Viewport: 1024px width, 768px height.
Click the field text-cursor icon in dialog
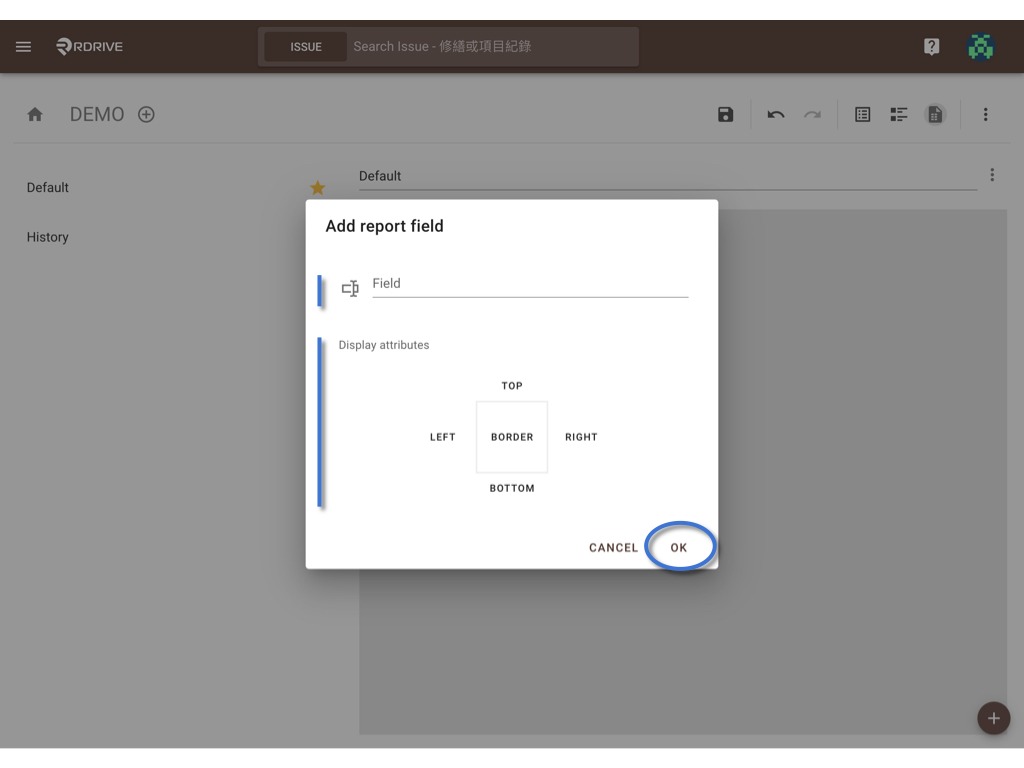click(350, 288)
